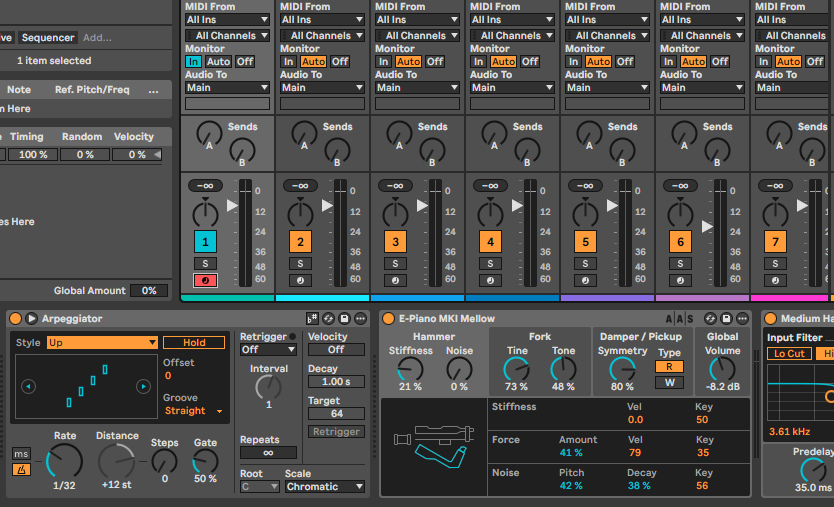The image size is (834, 507).
Task: Shift arpeggio pattern right arrow
Action: coord(143,386)
